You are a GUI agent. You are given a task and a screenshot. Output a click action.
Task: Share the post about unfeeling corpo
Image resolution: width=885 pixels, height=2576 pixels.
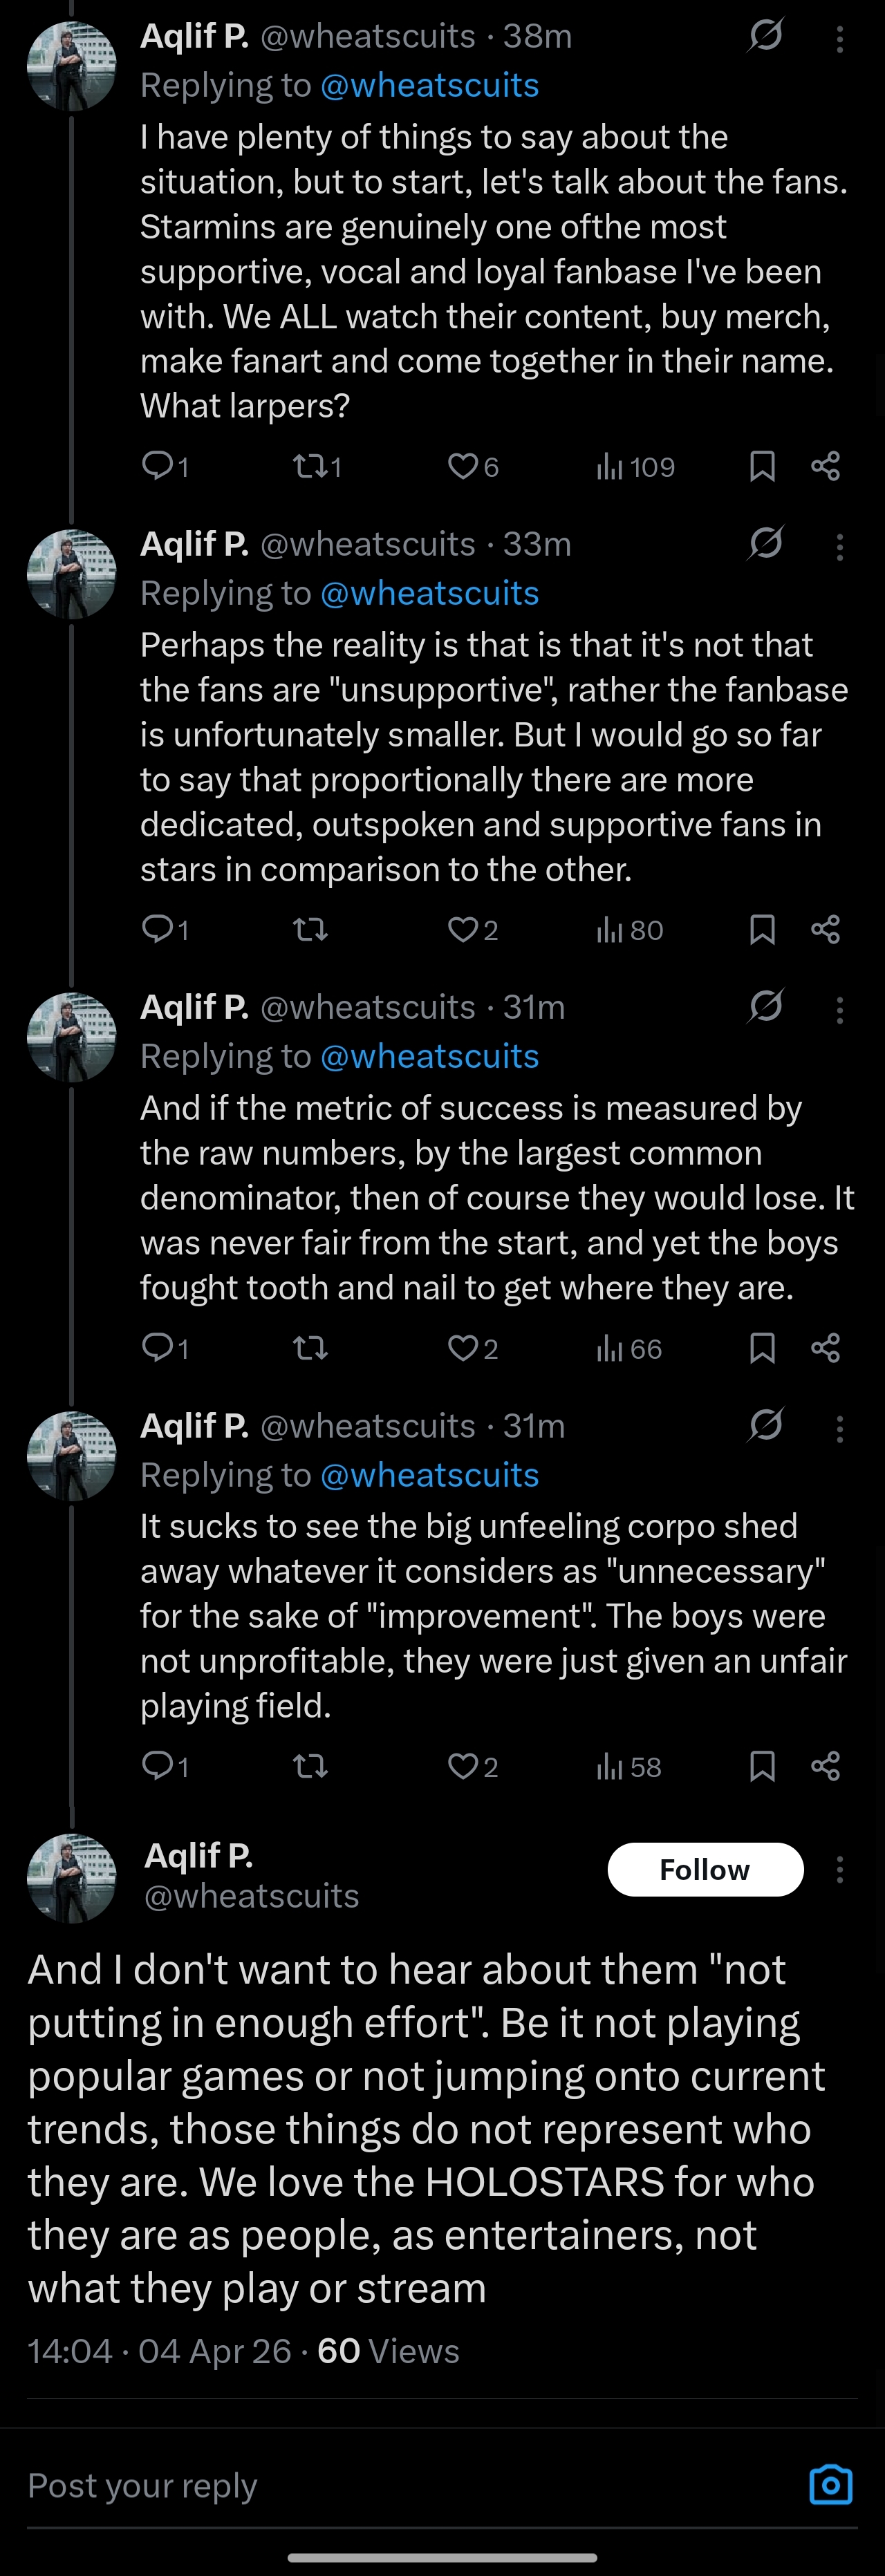pyautogui.click(x=825, y=1767)
